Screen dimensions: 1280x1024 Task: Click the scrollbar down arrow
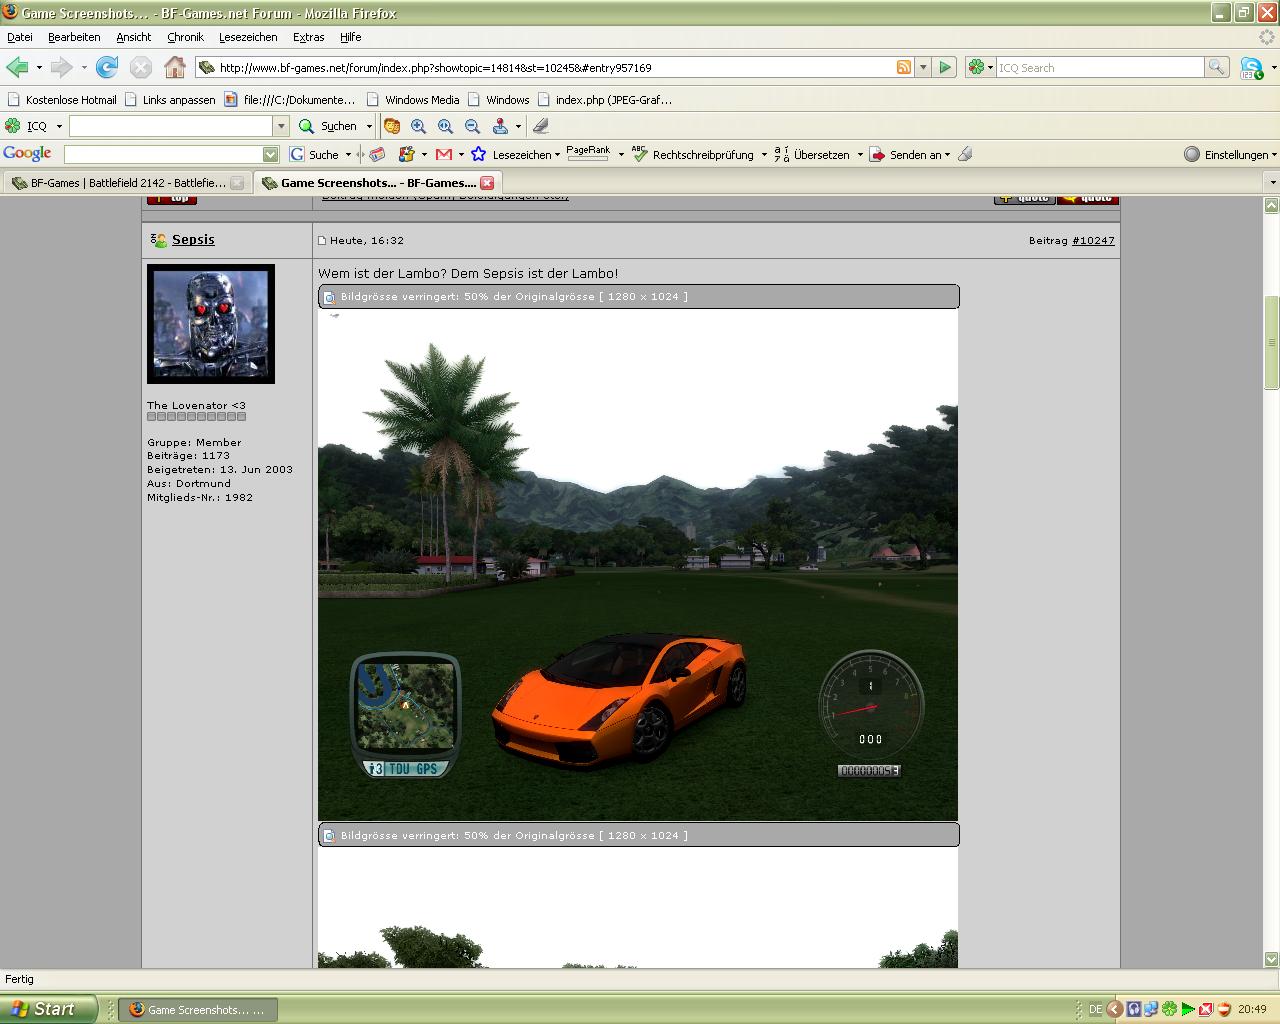pyautogui.click(x=1272, y=959)
